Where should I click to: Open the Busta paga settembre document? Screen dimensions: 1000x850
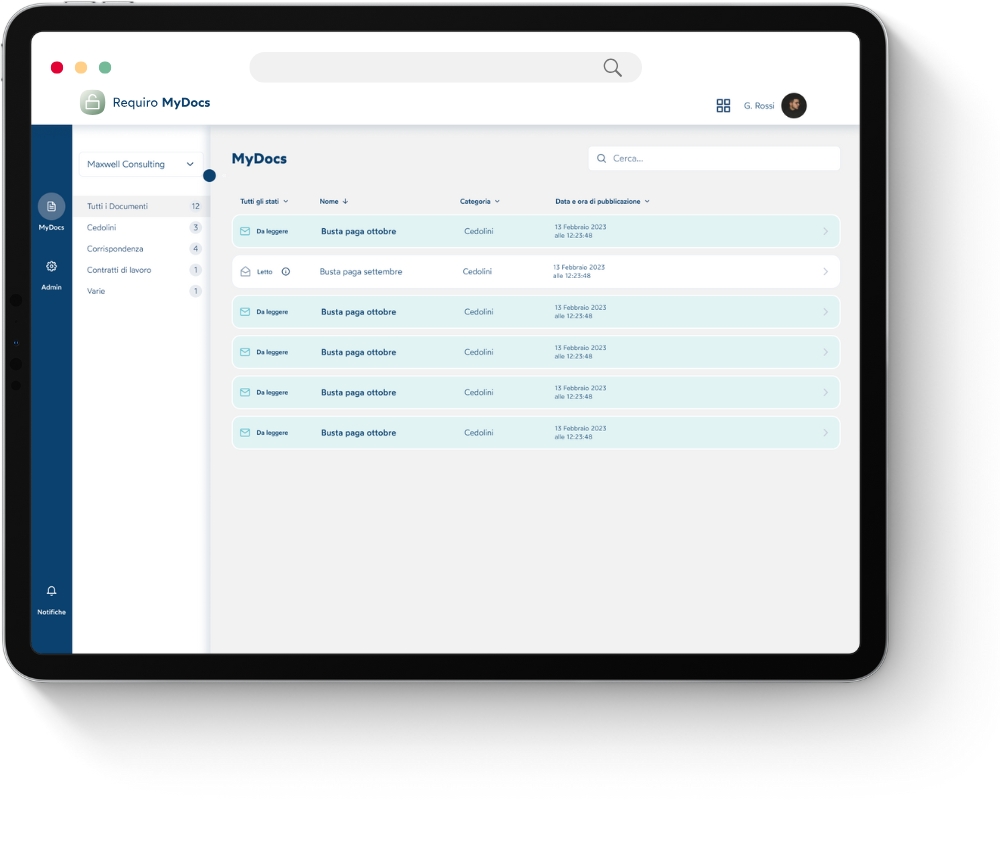point(536,272)
